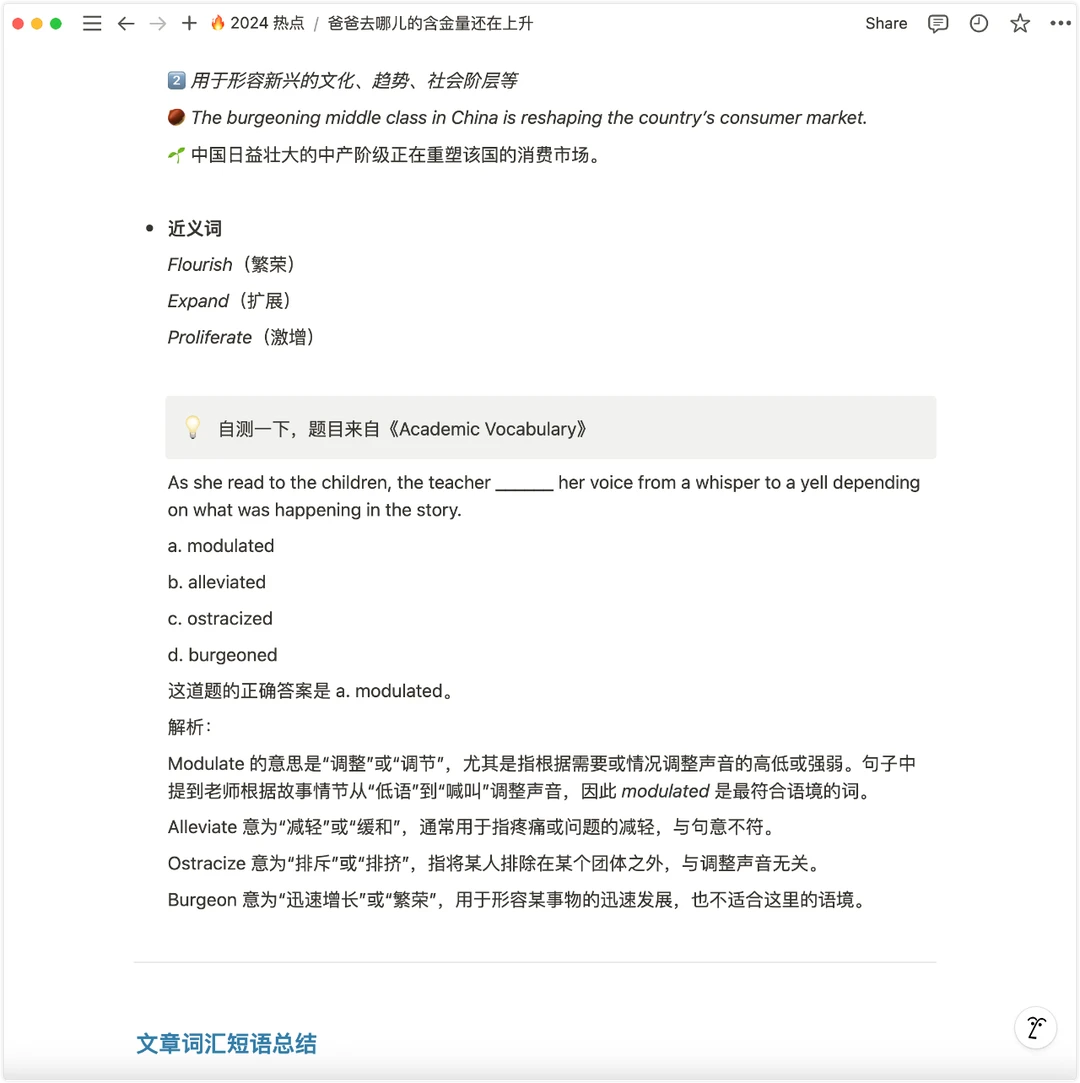Click the Expand（扩展）line

click(x=231, y=301)
